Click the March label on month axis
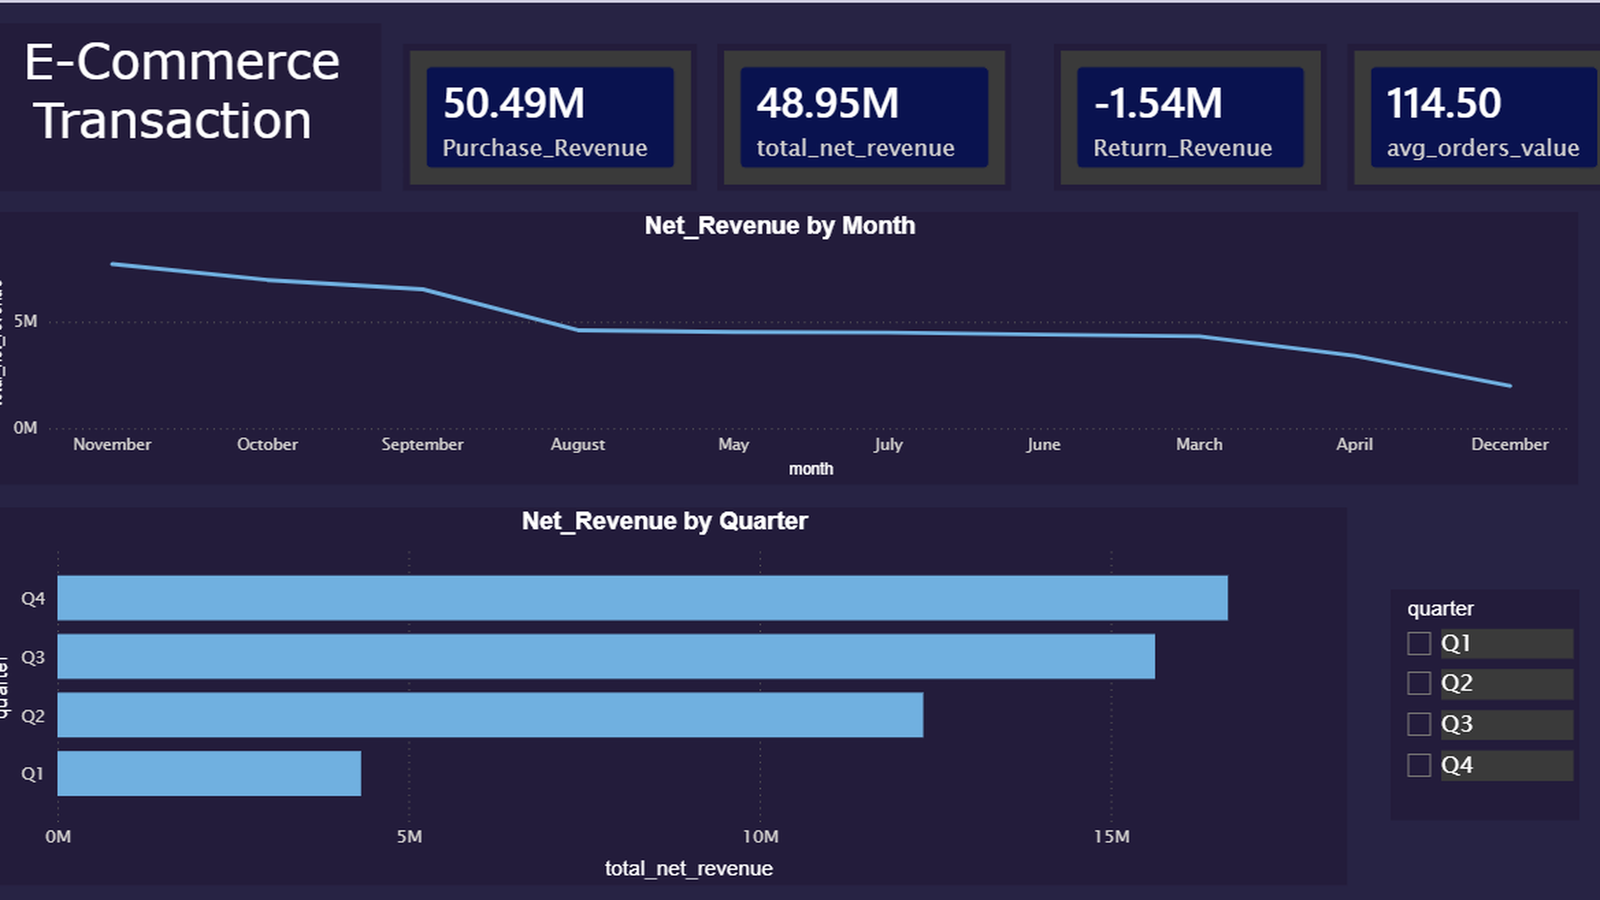The height and width of the screenshot is (900, 1600). [x=1199, y=444]
